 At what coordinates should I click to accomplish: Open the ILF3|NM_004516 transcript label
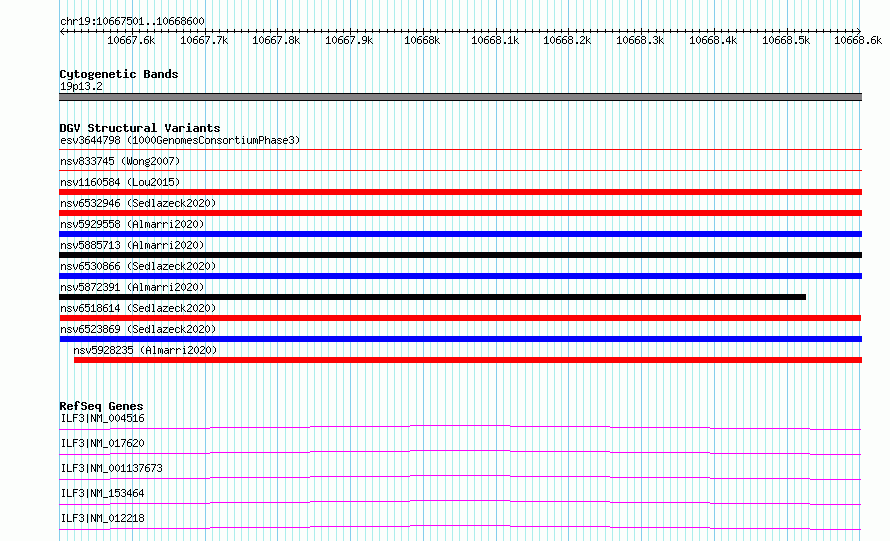tap(103, 418)
